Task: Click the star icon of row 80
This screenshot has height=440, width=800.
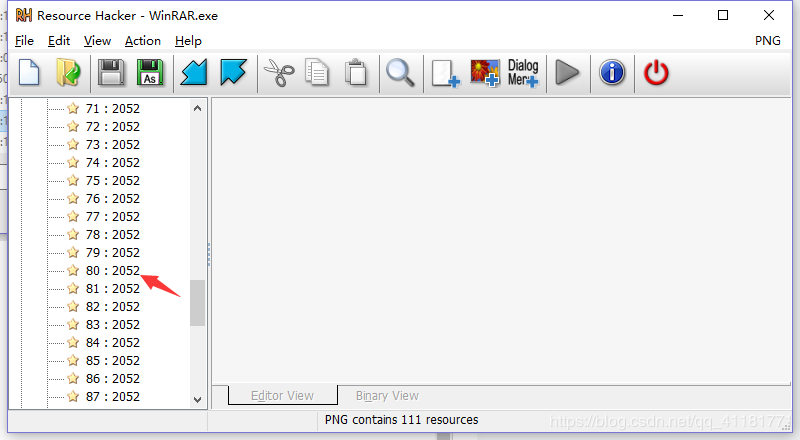Action: (x=73, y=270)
